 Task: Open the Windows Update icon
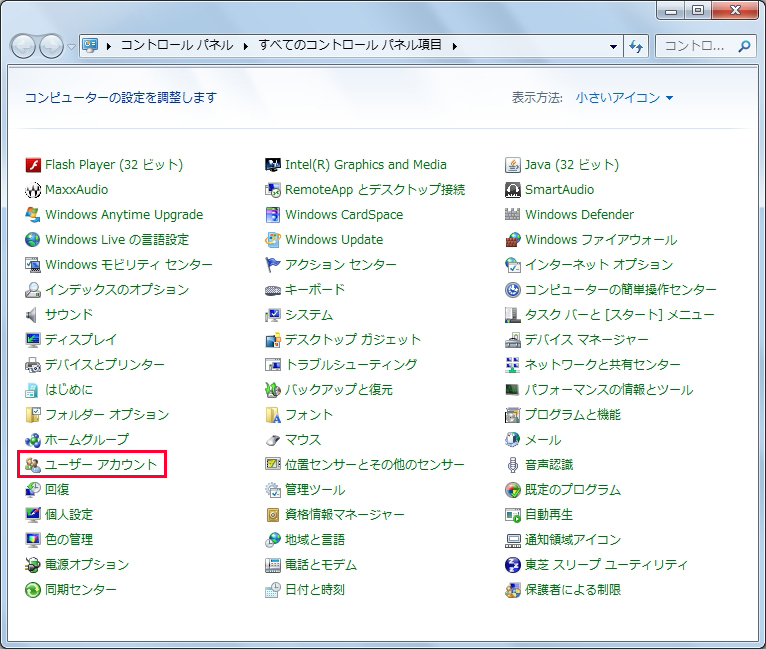[x=273, y=240]
